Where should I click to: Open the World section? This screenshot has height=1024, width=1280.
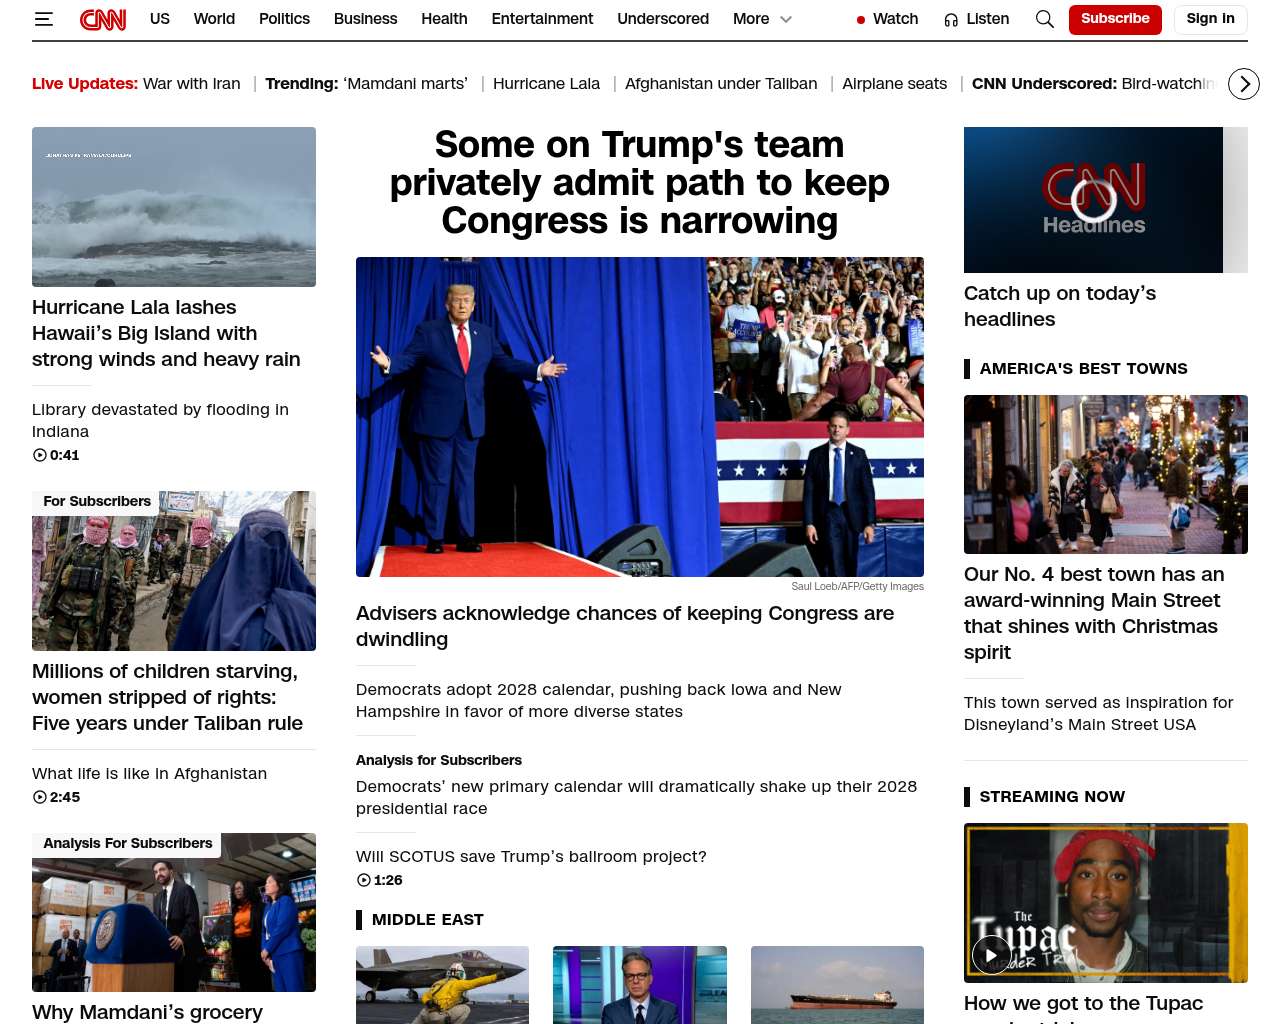point(214,19)
